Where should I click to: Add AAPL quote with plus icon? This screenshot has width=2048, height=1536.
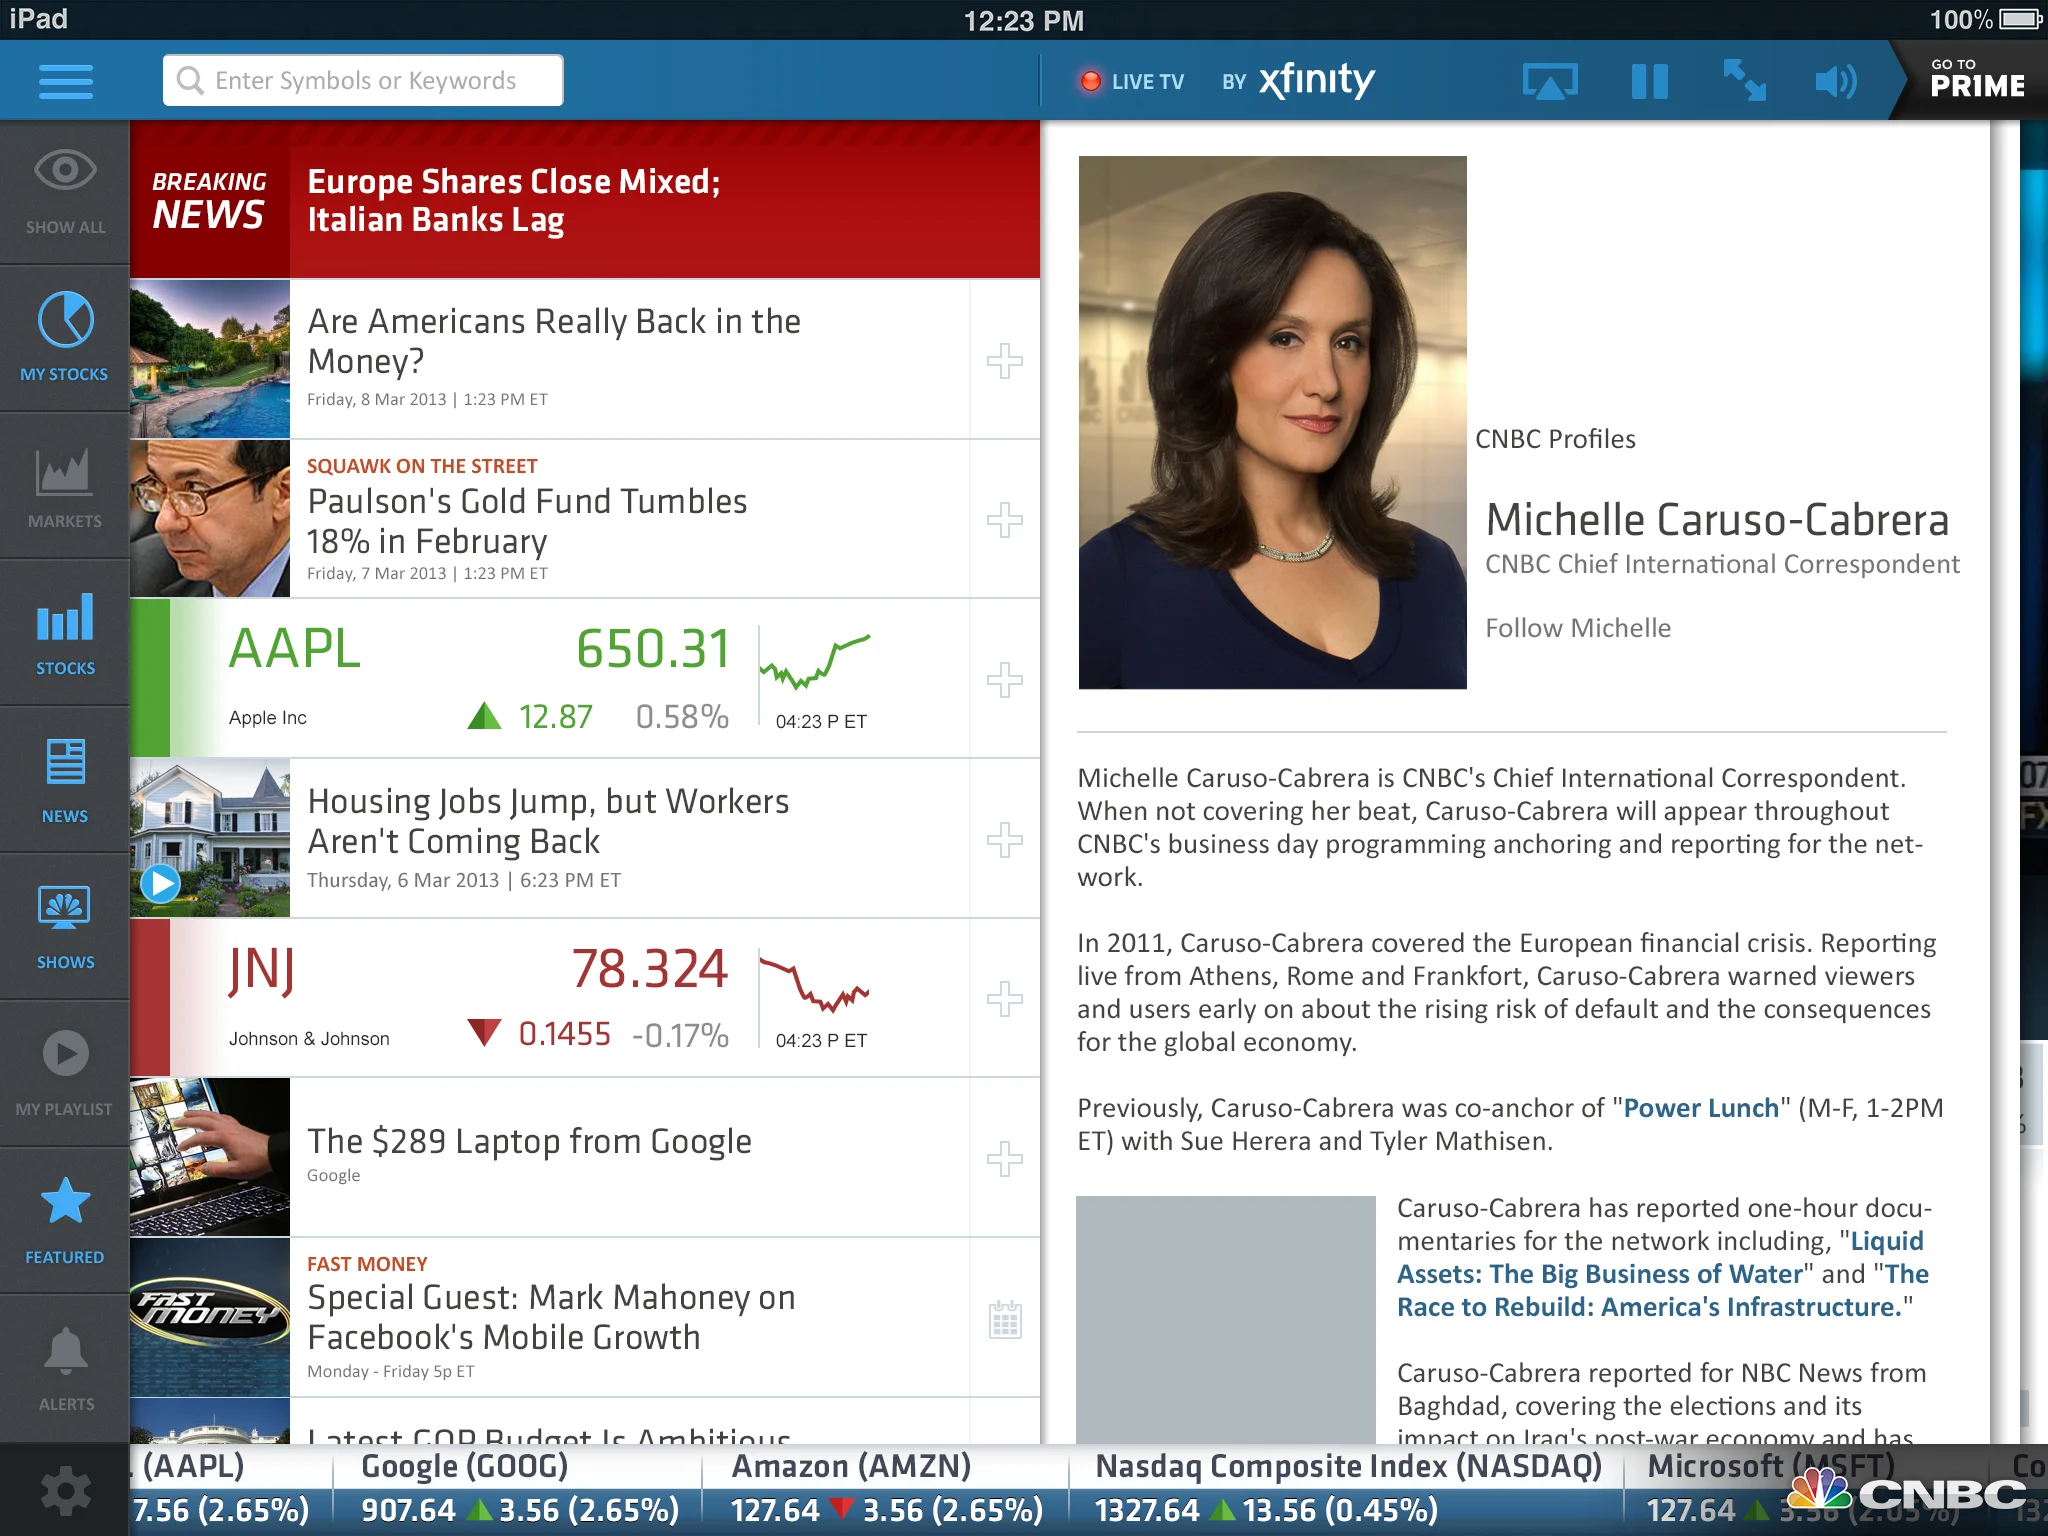tap(1005, 680)
